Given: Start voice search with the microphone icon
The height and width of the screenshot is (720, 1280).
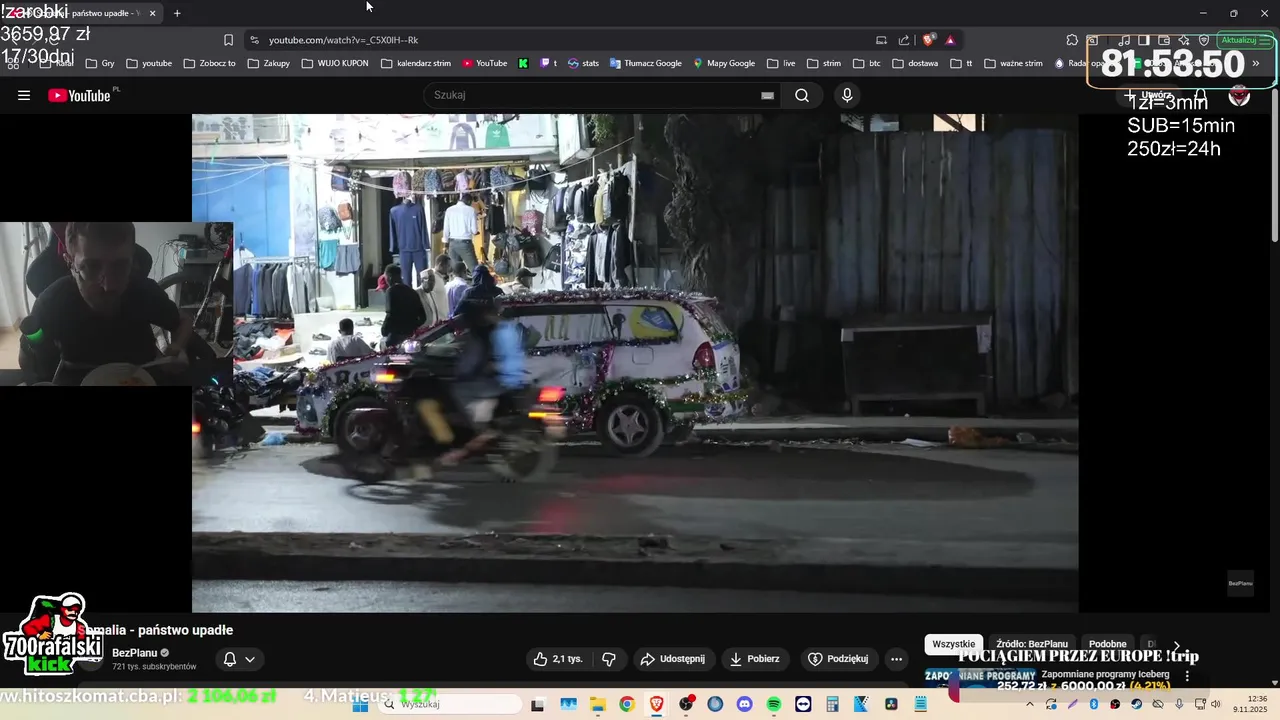Looking at the screenshot, I should tap(847, 95).
